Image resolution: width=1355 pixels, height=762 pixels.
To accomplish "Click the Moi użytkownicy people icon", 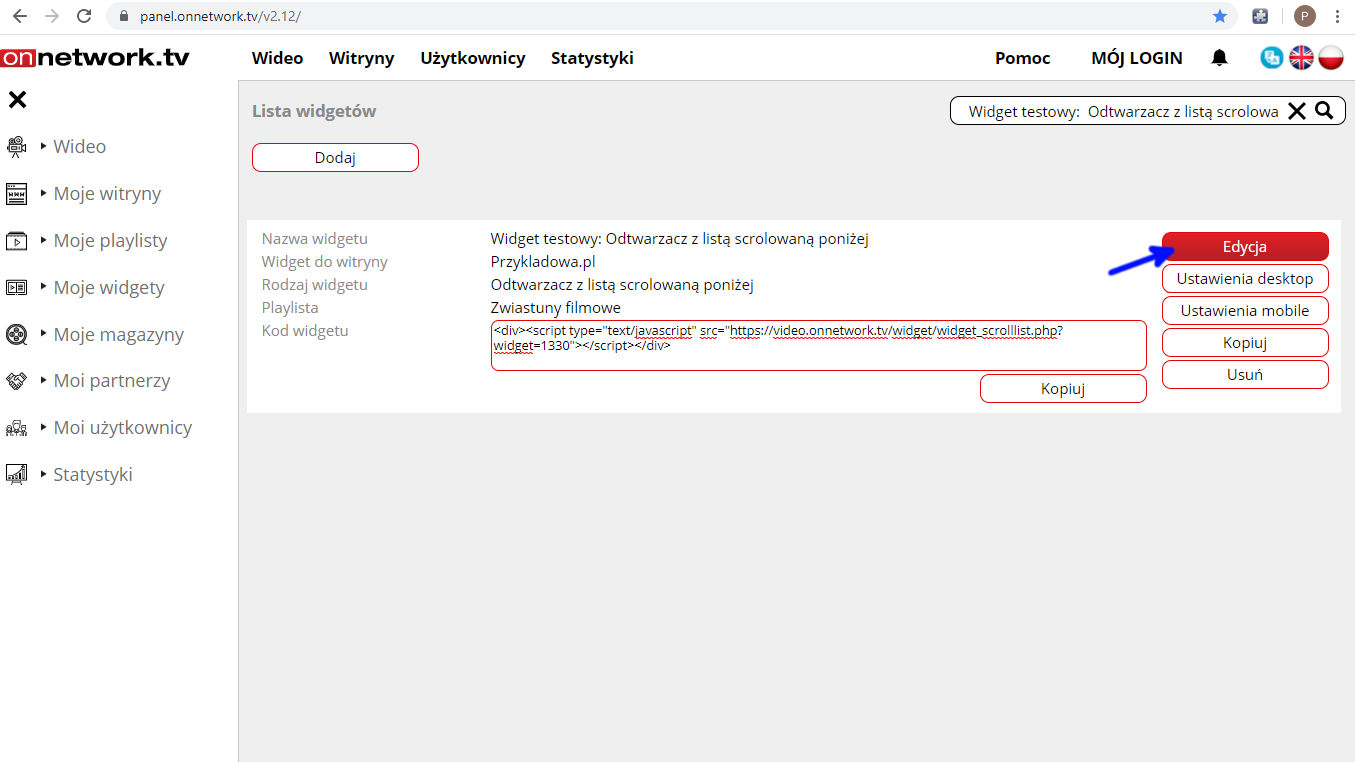I will [16, 428].
